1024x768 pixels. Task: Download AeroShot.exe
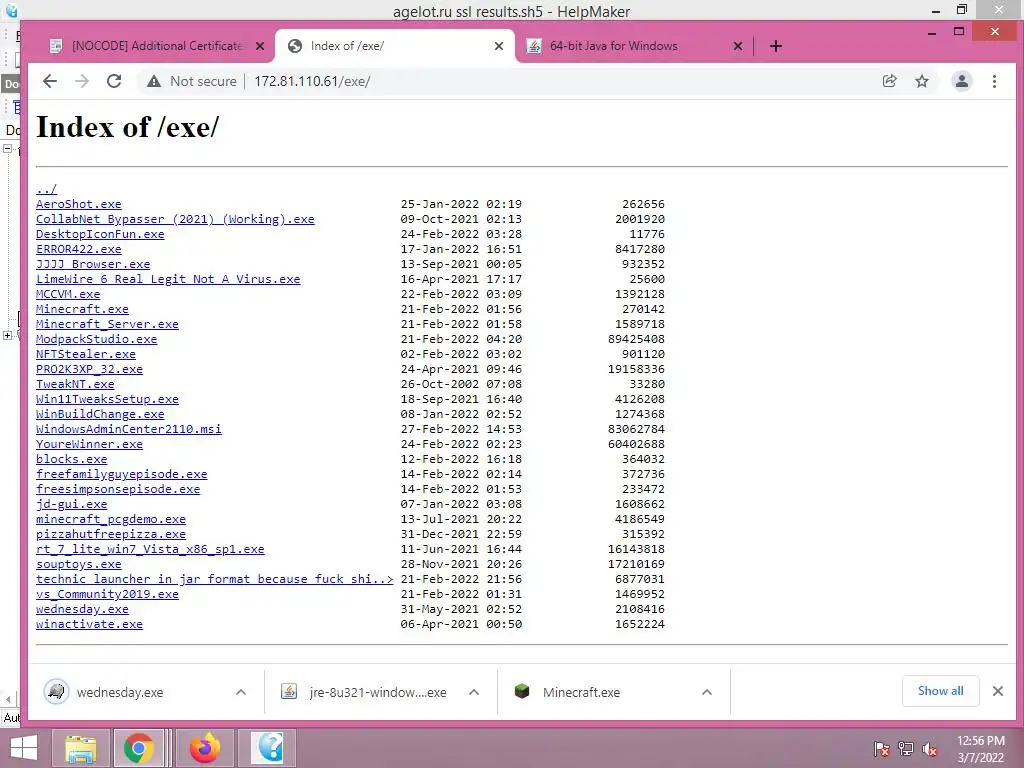tap(78, 204)
